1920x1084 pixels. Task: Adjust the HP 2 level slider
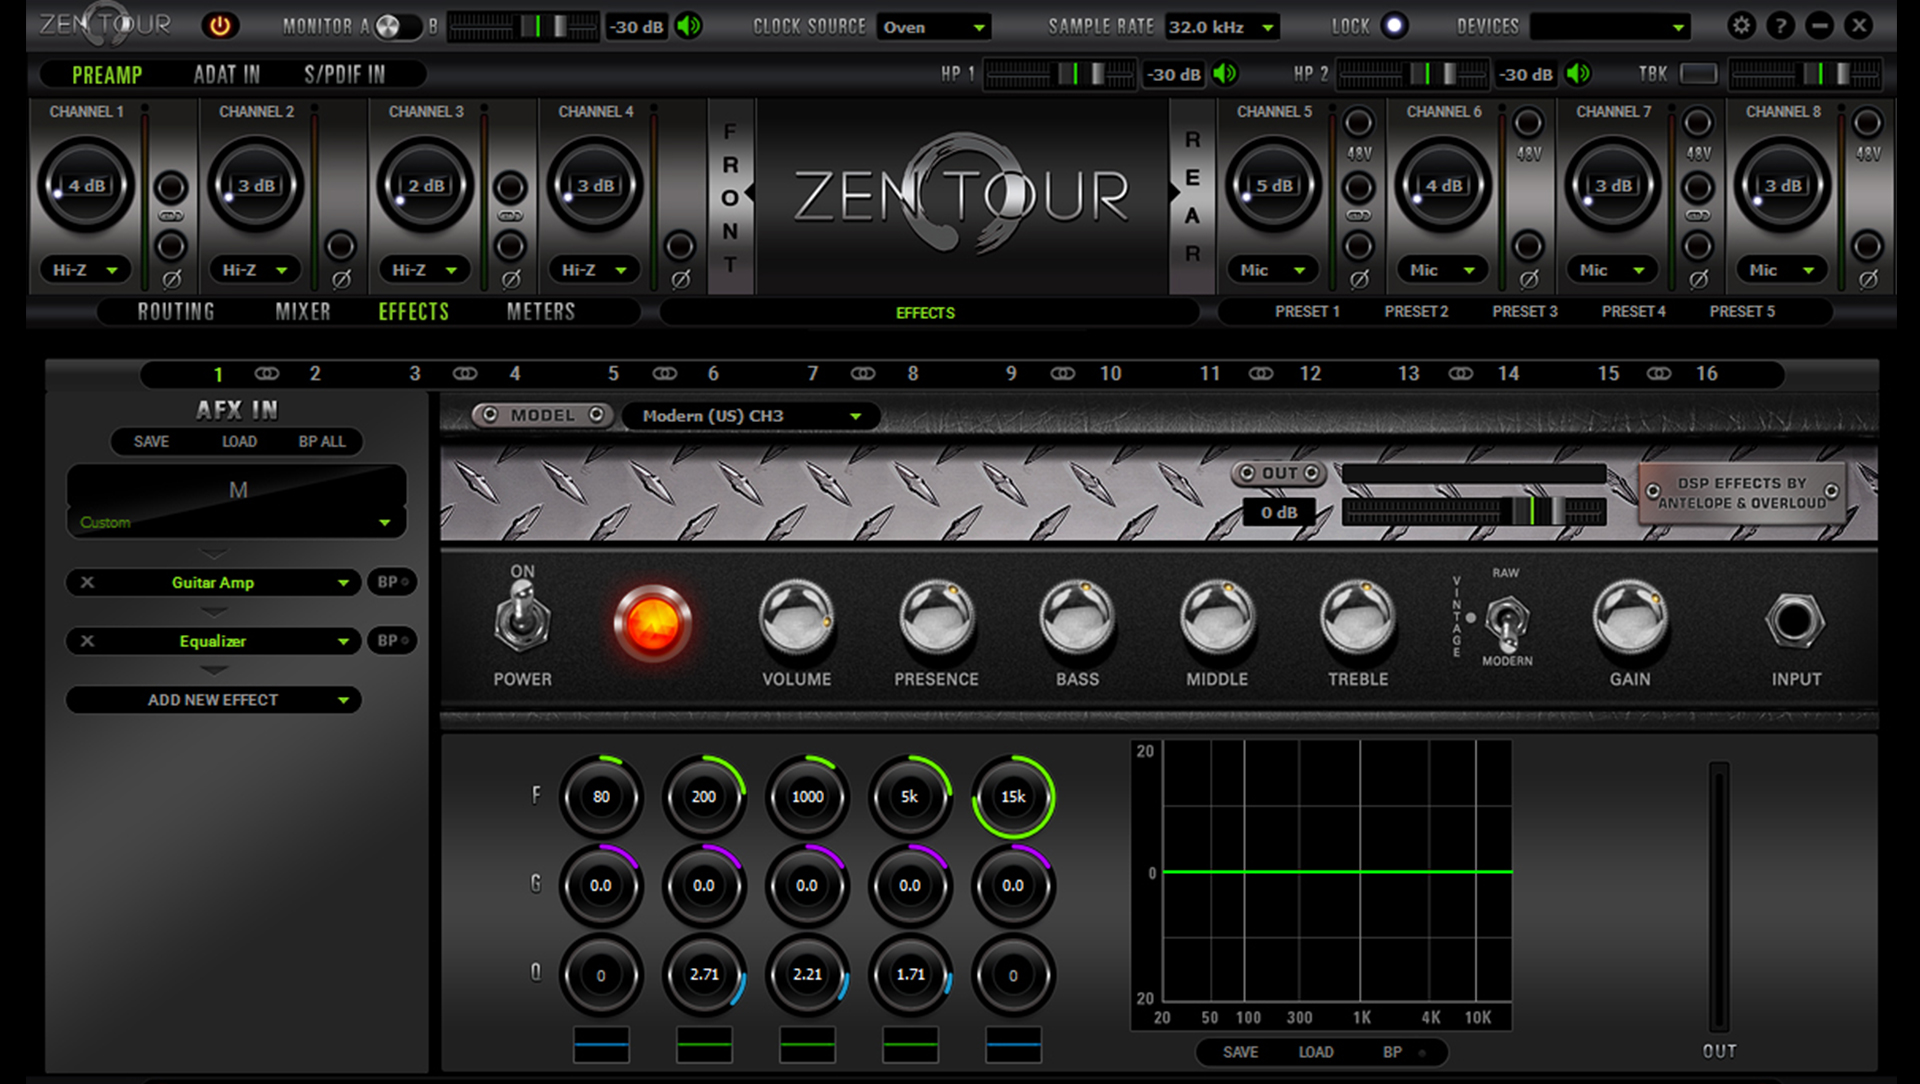(1413, 74)
